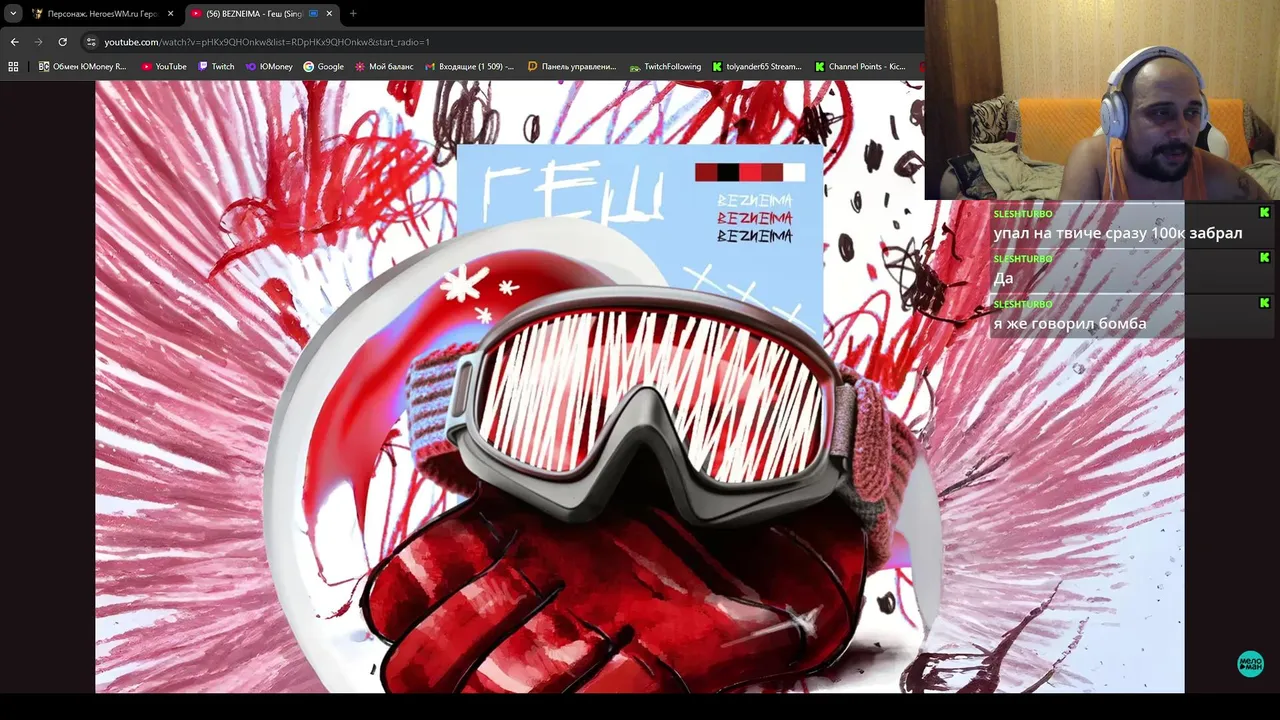Open the Мой баланс bookmark
Viewport: 1280px width, 720px height.
384,67
